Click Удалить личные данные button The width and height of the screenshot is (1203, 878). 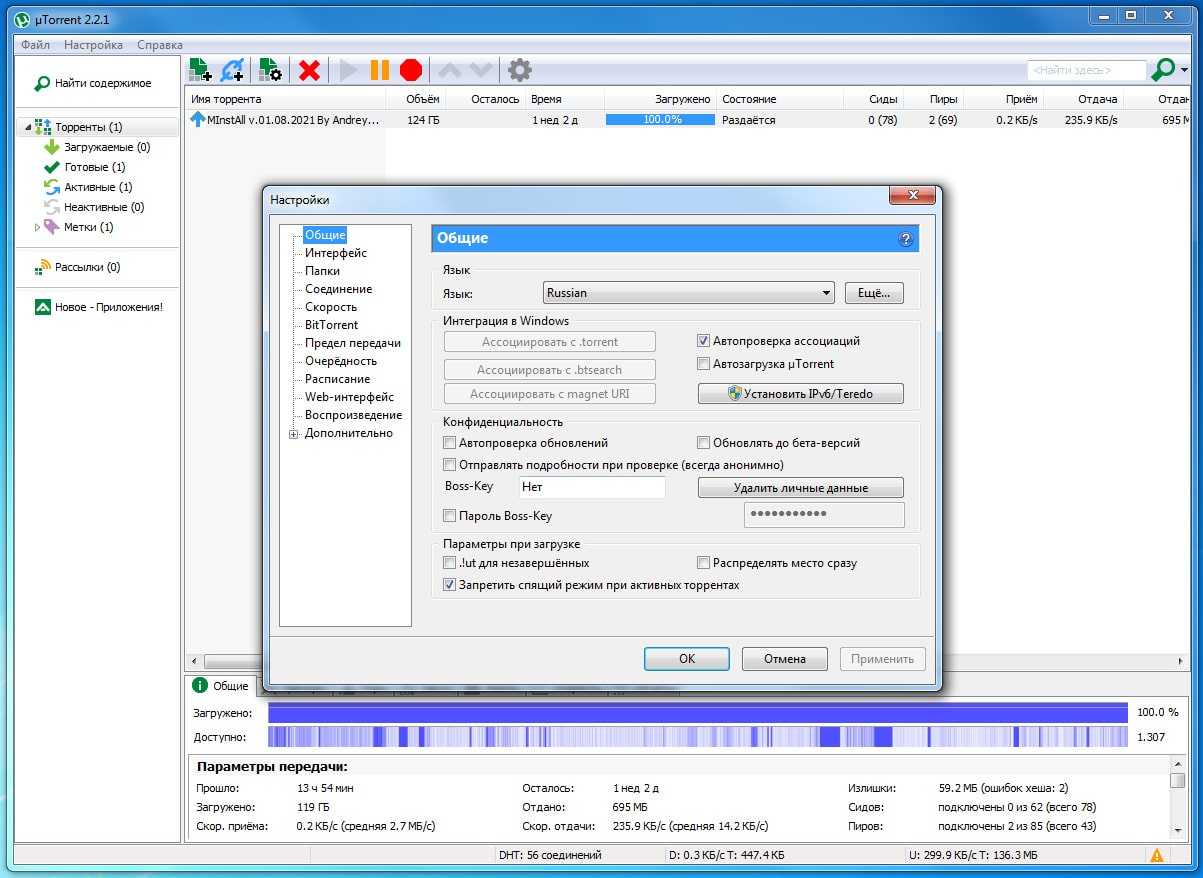pyautogui.click(x=800, y=488)
